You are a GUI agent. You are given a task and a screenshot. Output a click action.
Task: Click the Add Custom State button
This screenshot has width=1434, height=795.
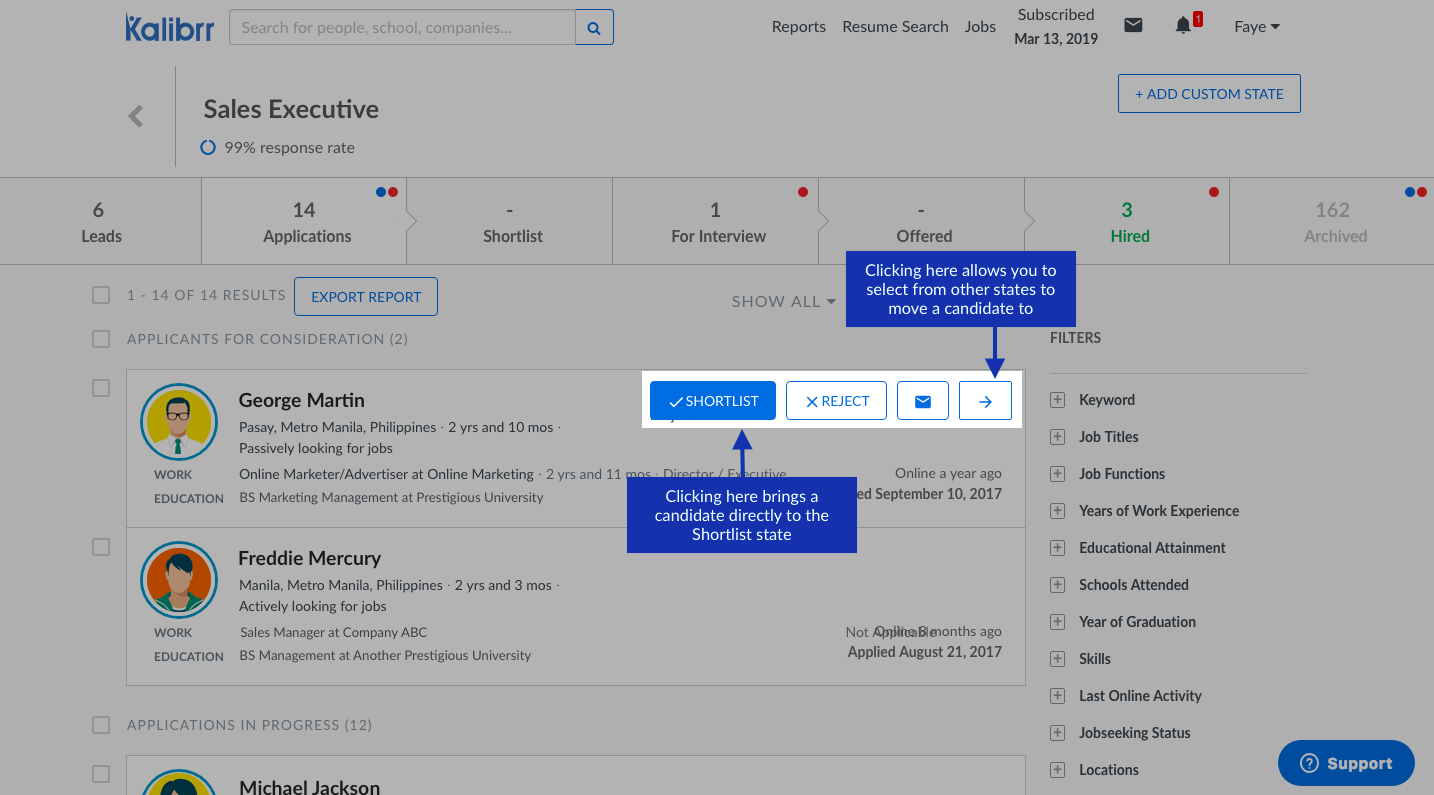tap(1208, 94)
